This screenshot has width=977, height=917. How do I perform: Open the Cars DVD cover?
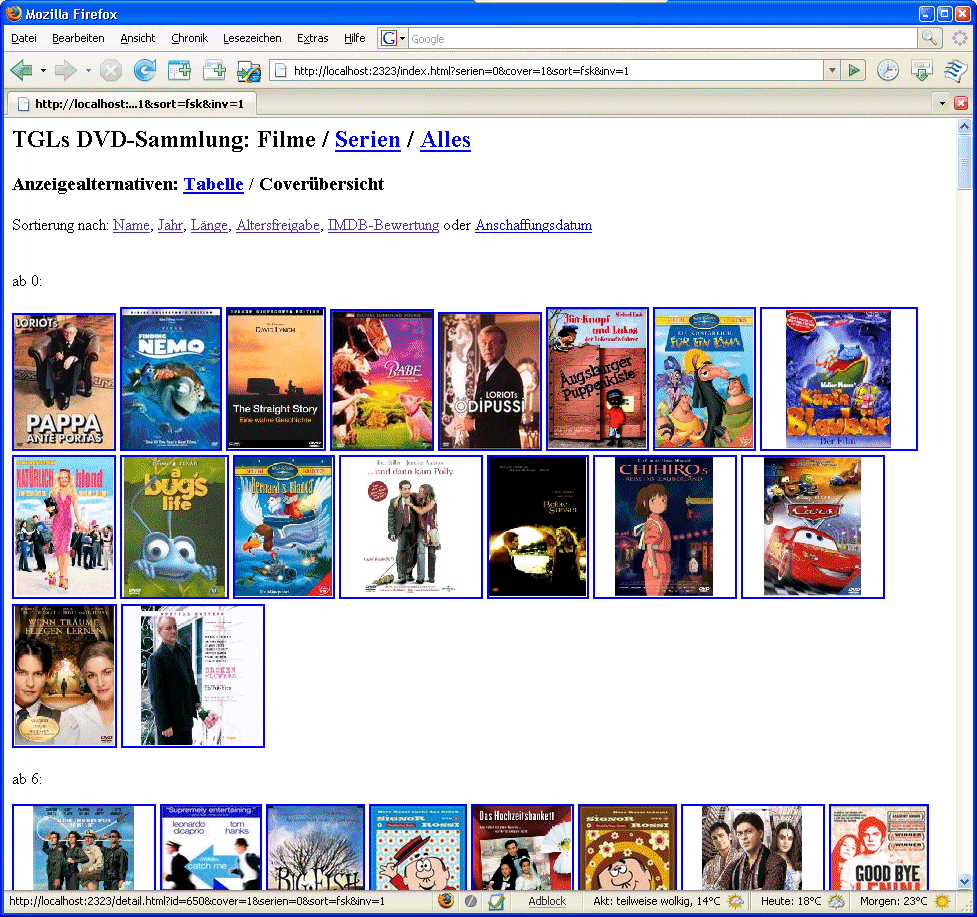coord(813,527)
